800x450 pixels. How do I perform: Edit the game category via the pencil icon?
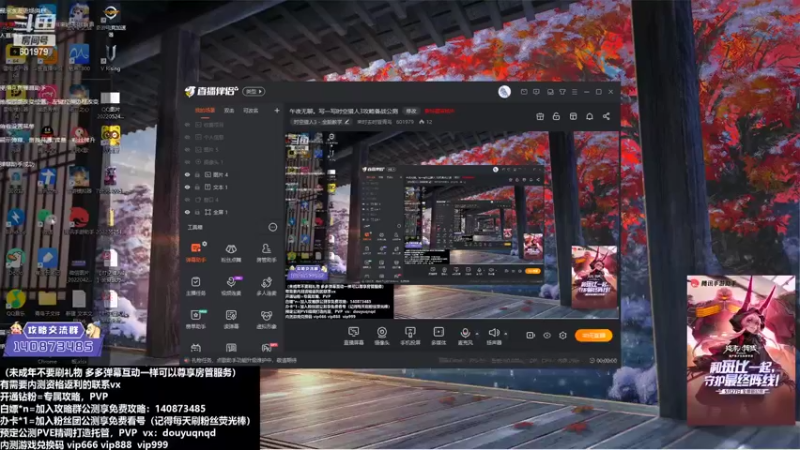coord(347,122)
